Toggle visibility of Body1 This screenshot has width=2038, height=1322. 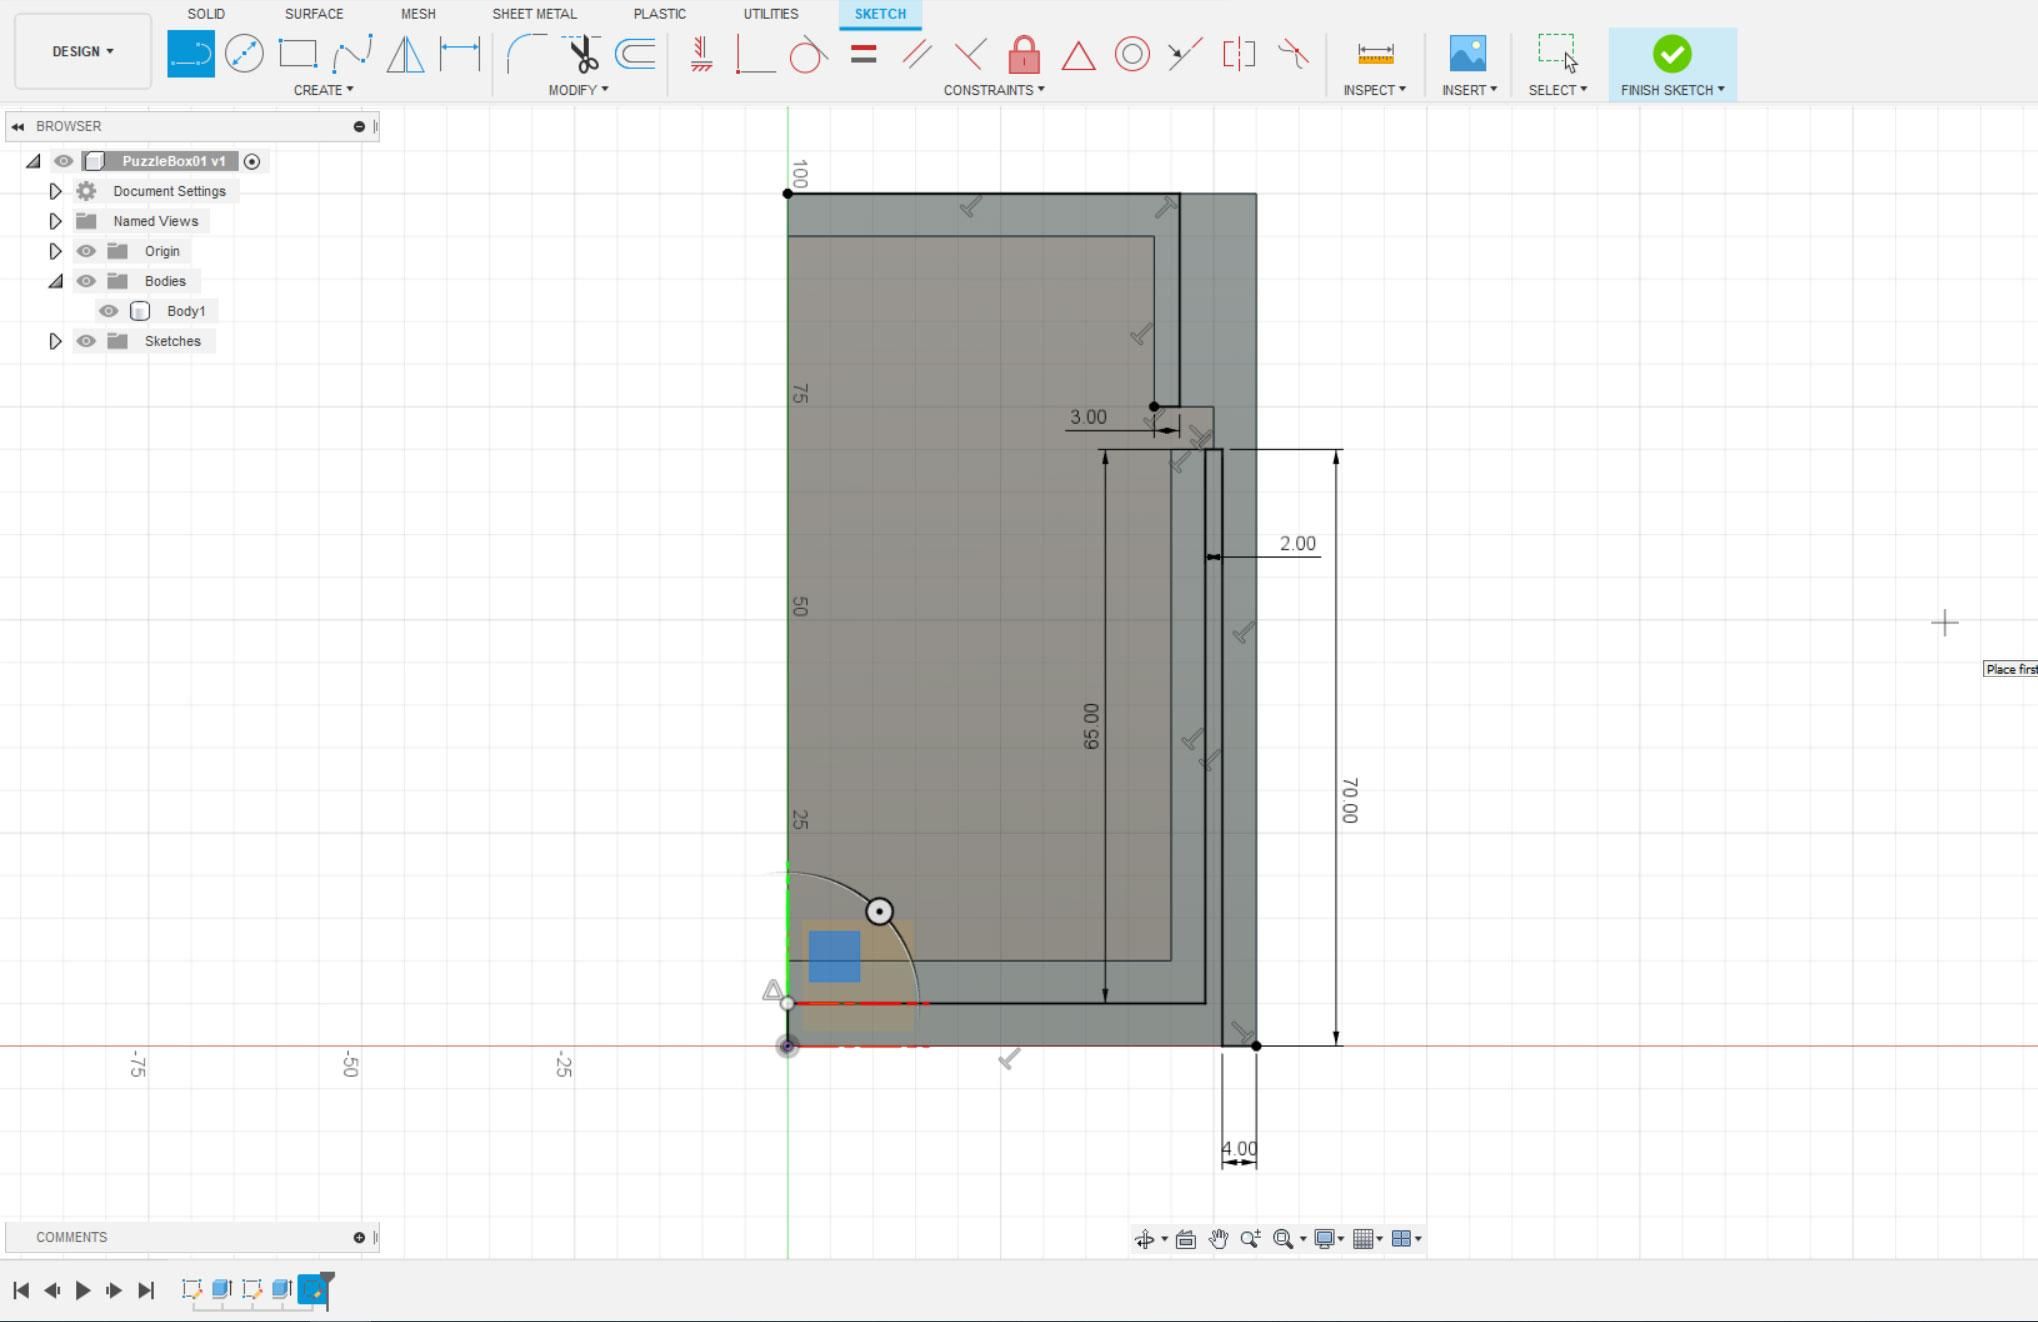tap(108, 311)
